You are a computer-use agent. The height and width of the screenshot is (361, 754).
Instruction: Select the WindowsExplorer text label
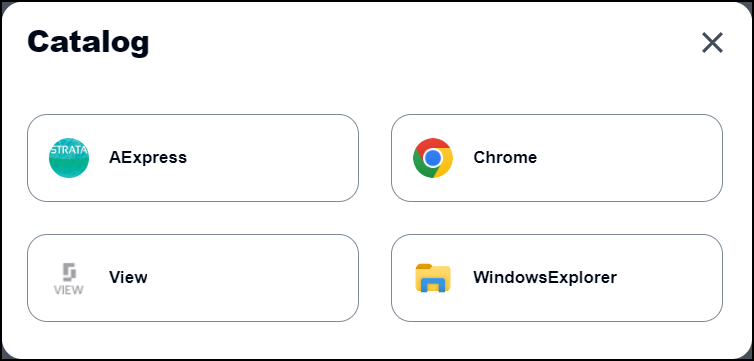coord(545,277)
